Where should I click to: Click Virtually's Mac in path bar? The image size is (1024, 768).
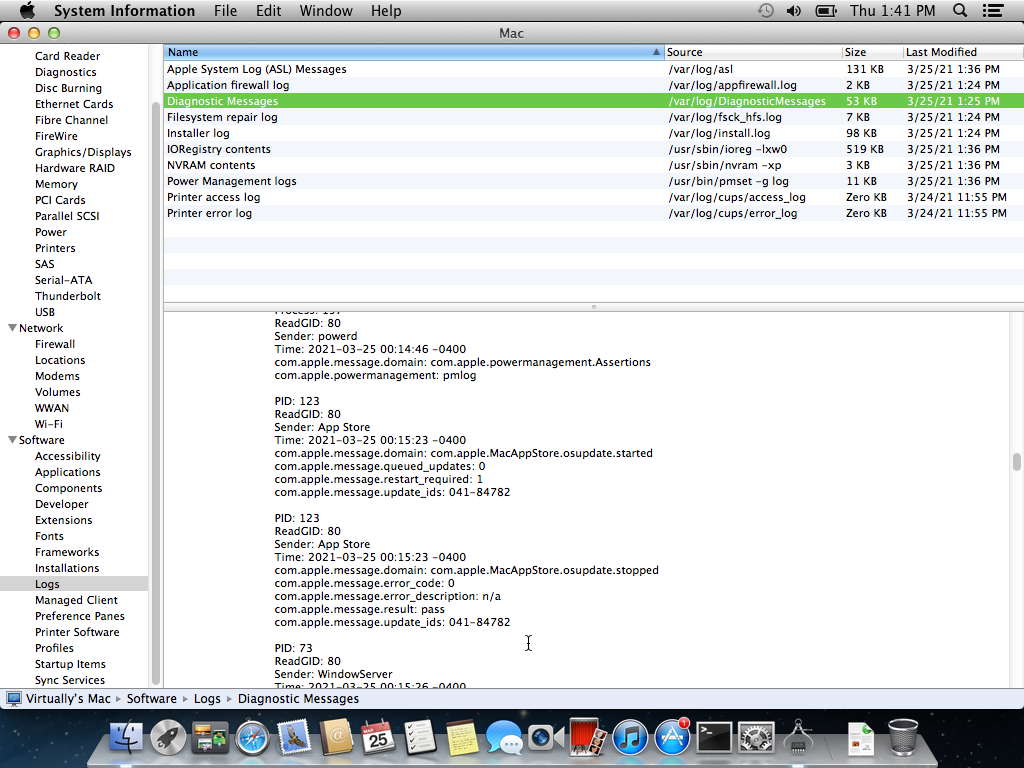pyautogui.click(x=68, y=698)
